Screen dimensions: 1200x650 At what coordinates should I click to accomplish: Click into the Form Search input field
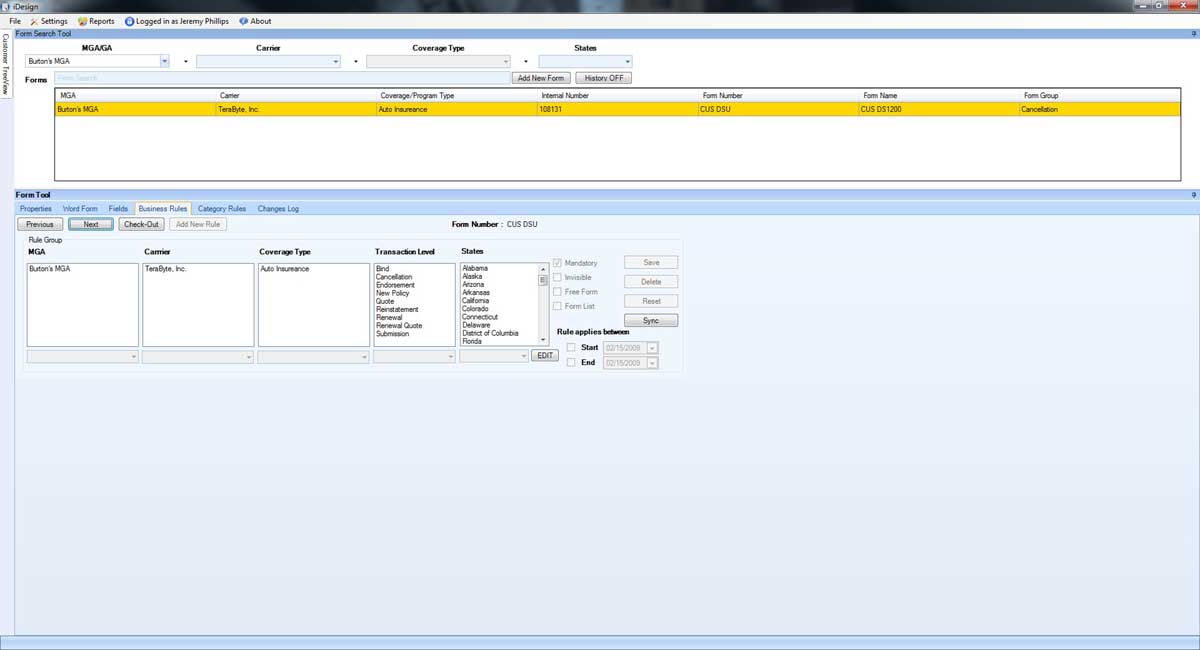[x=282, y=78]
